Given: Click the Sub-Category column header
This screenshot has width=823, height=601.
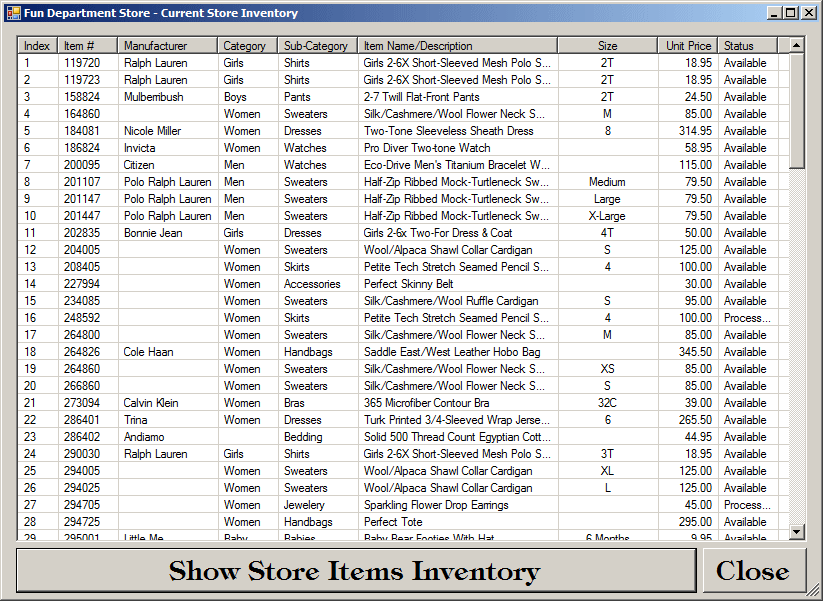Looking at the screenshot, I should tap(318, 46).
